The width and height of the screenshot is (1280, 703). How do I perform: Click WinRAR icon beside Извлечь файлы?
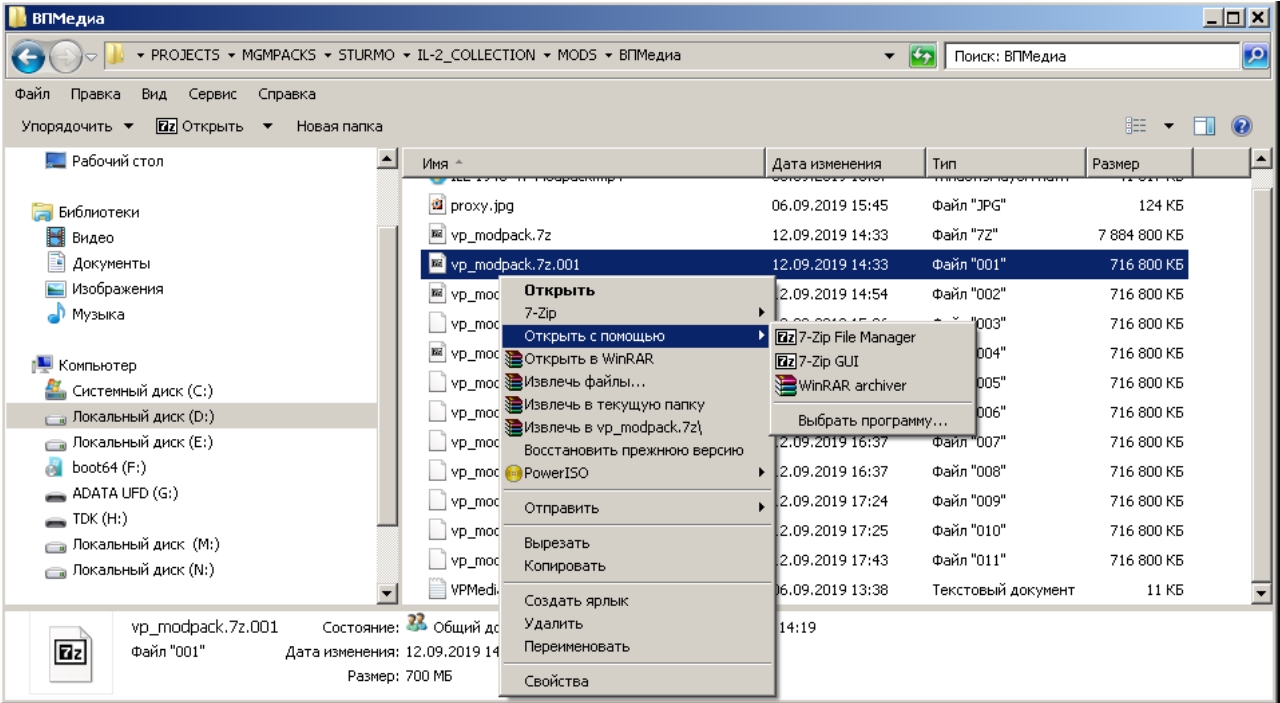tap(514, 381)
